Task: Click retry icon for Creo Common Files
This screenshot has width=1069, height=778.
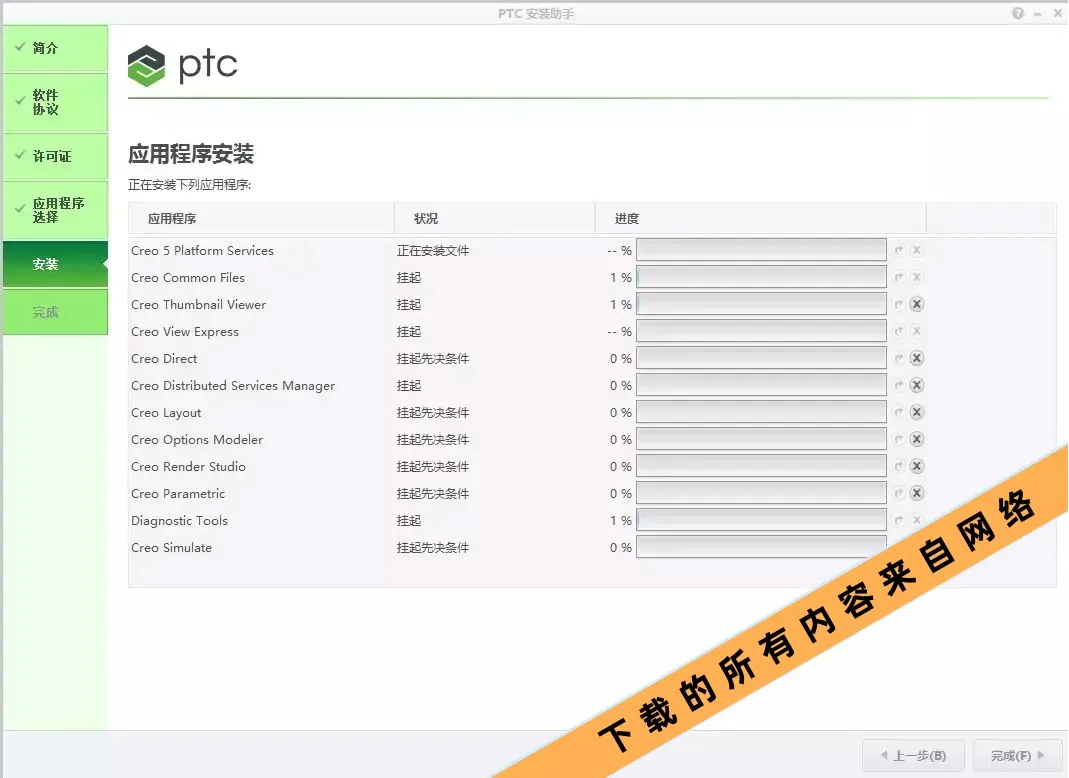Action: click(899, 278)
